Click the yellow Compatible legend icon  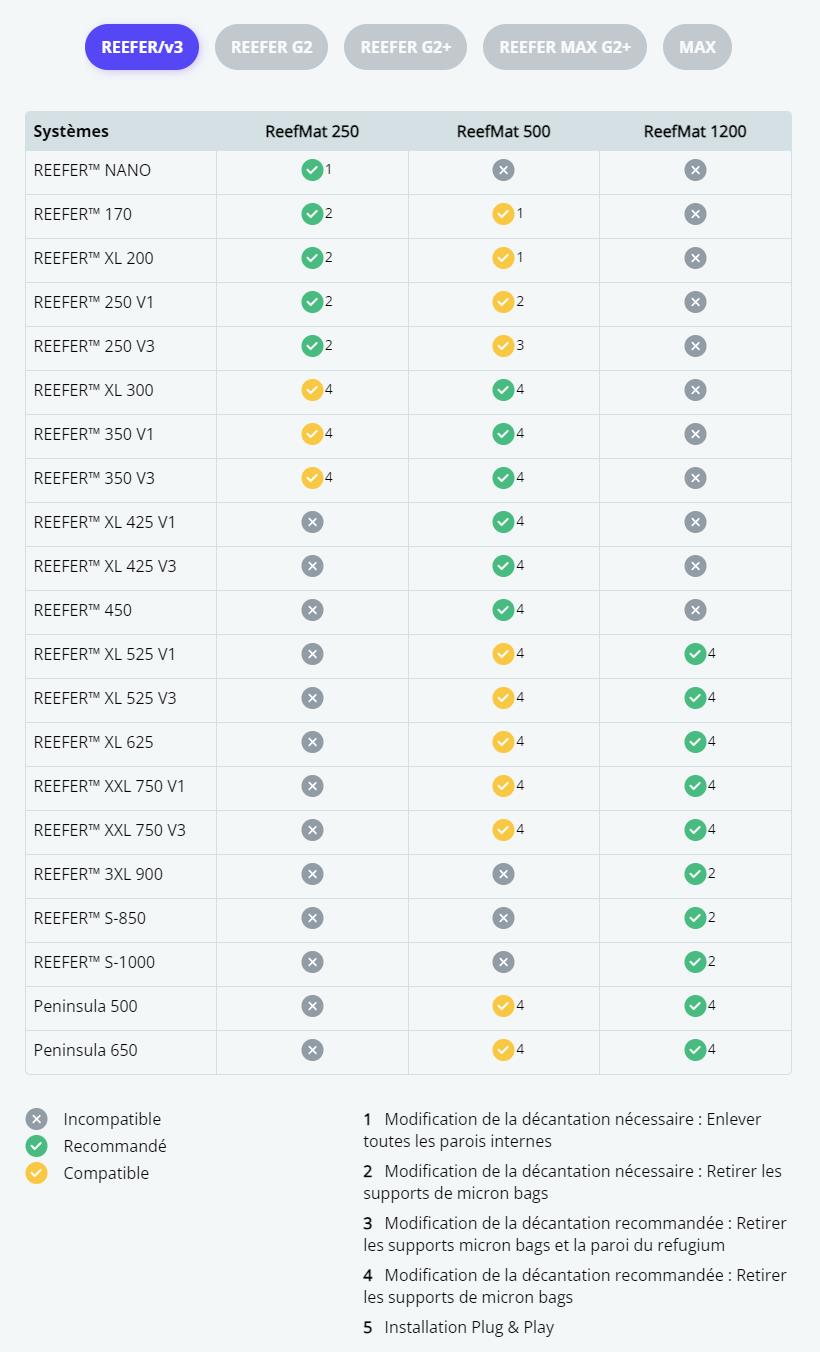click(37, 1173)
